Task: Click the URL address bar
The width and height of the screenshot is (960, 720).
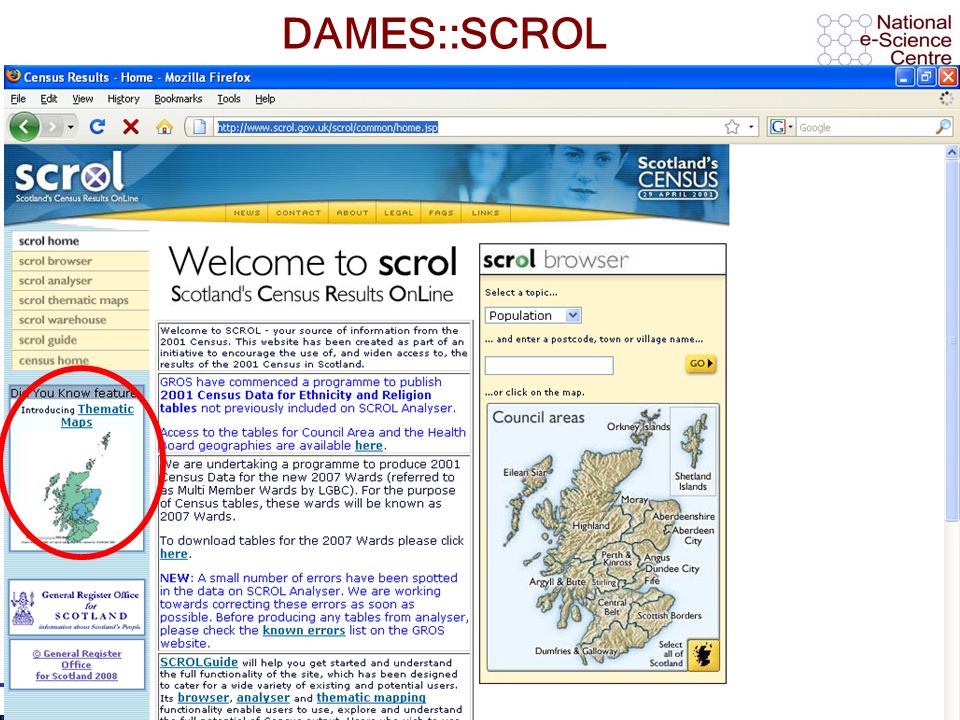Action: [469, 127]
